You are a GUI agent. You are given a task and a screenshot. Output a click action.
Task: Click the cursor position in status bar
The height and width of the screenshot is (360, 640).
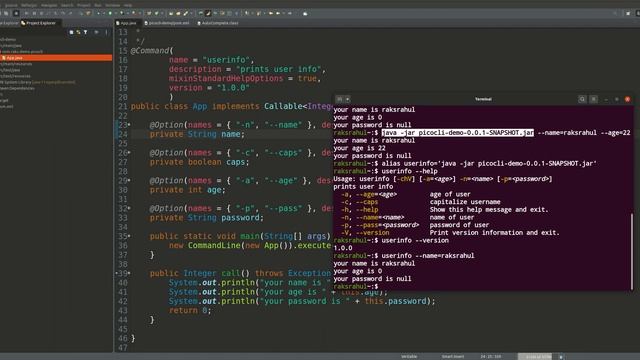(x=491, y=356)
